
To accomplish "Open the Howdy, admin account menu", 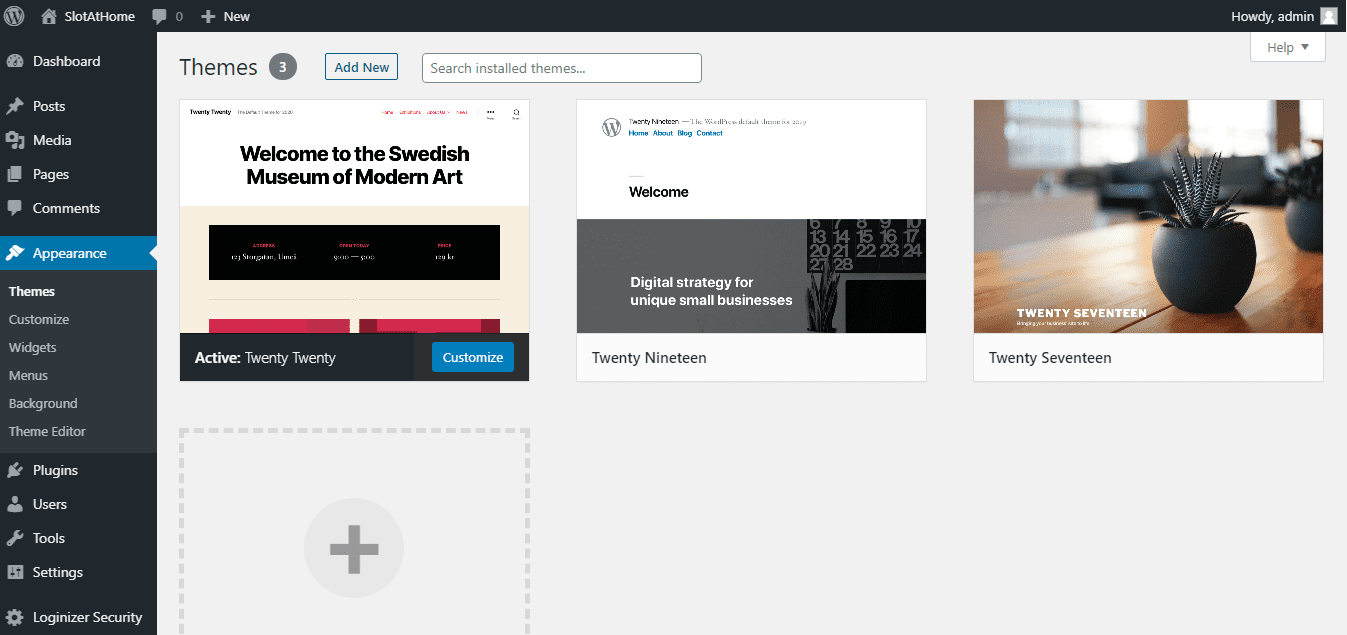I will point(1274,16).
